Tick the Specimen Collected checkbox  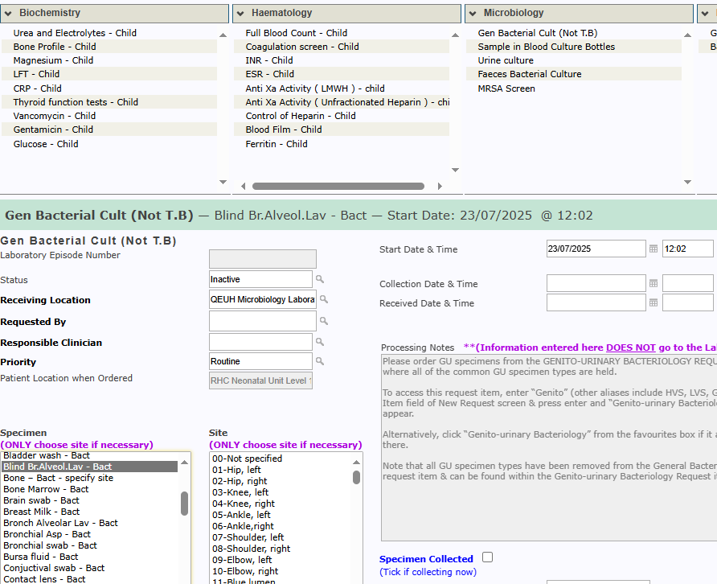[x=488, y=558]
